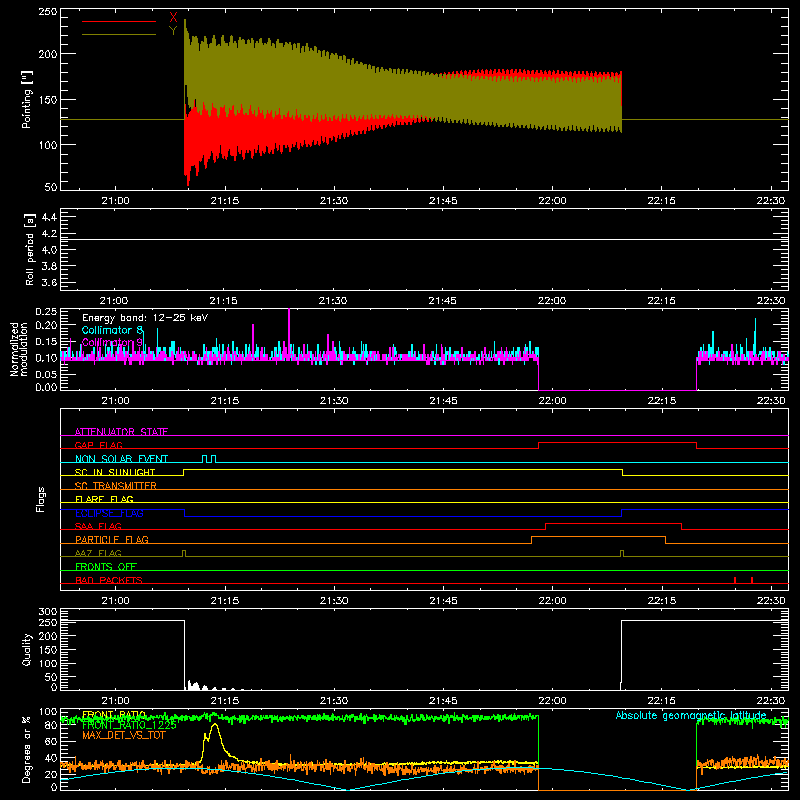The height and width of the screenshot is (800, 800).
Task: Click the olive Y legend label
Action: click(173, 31)
